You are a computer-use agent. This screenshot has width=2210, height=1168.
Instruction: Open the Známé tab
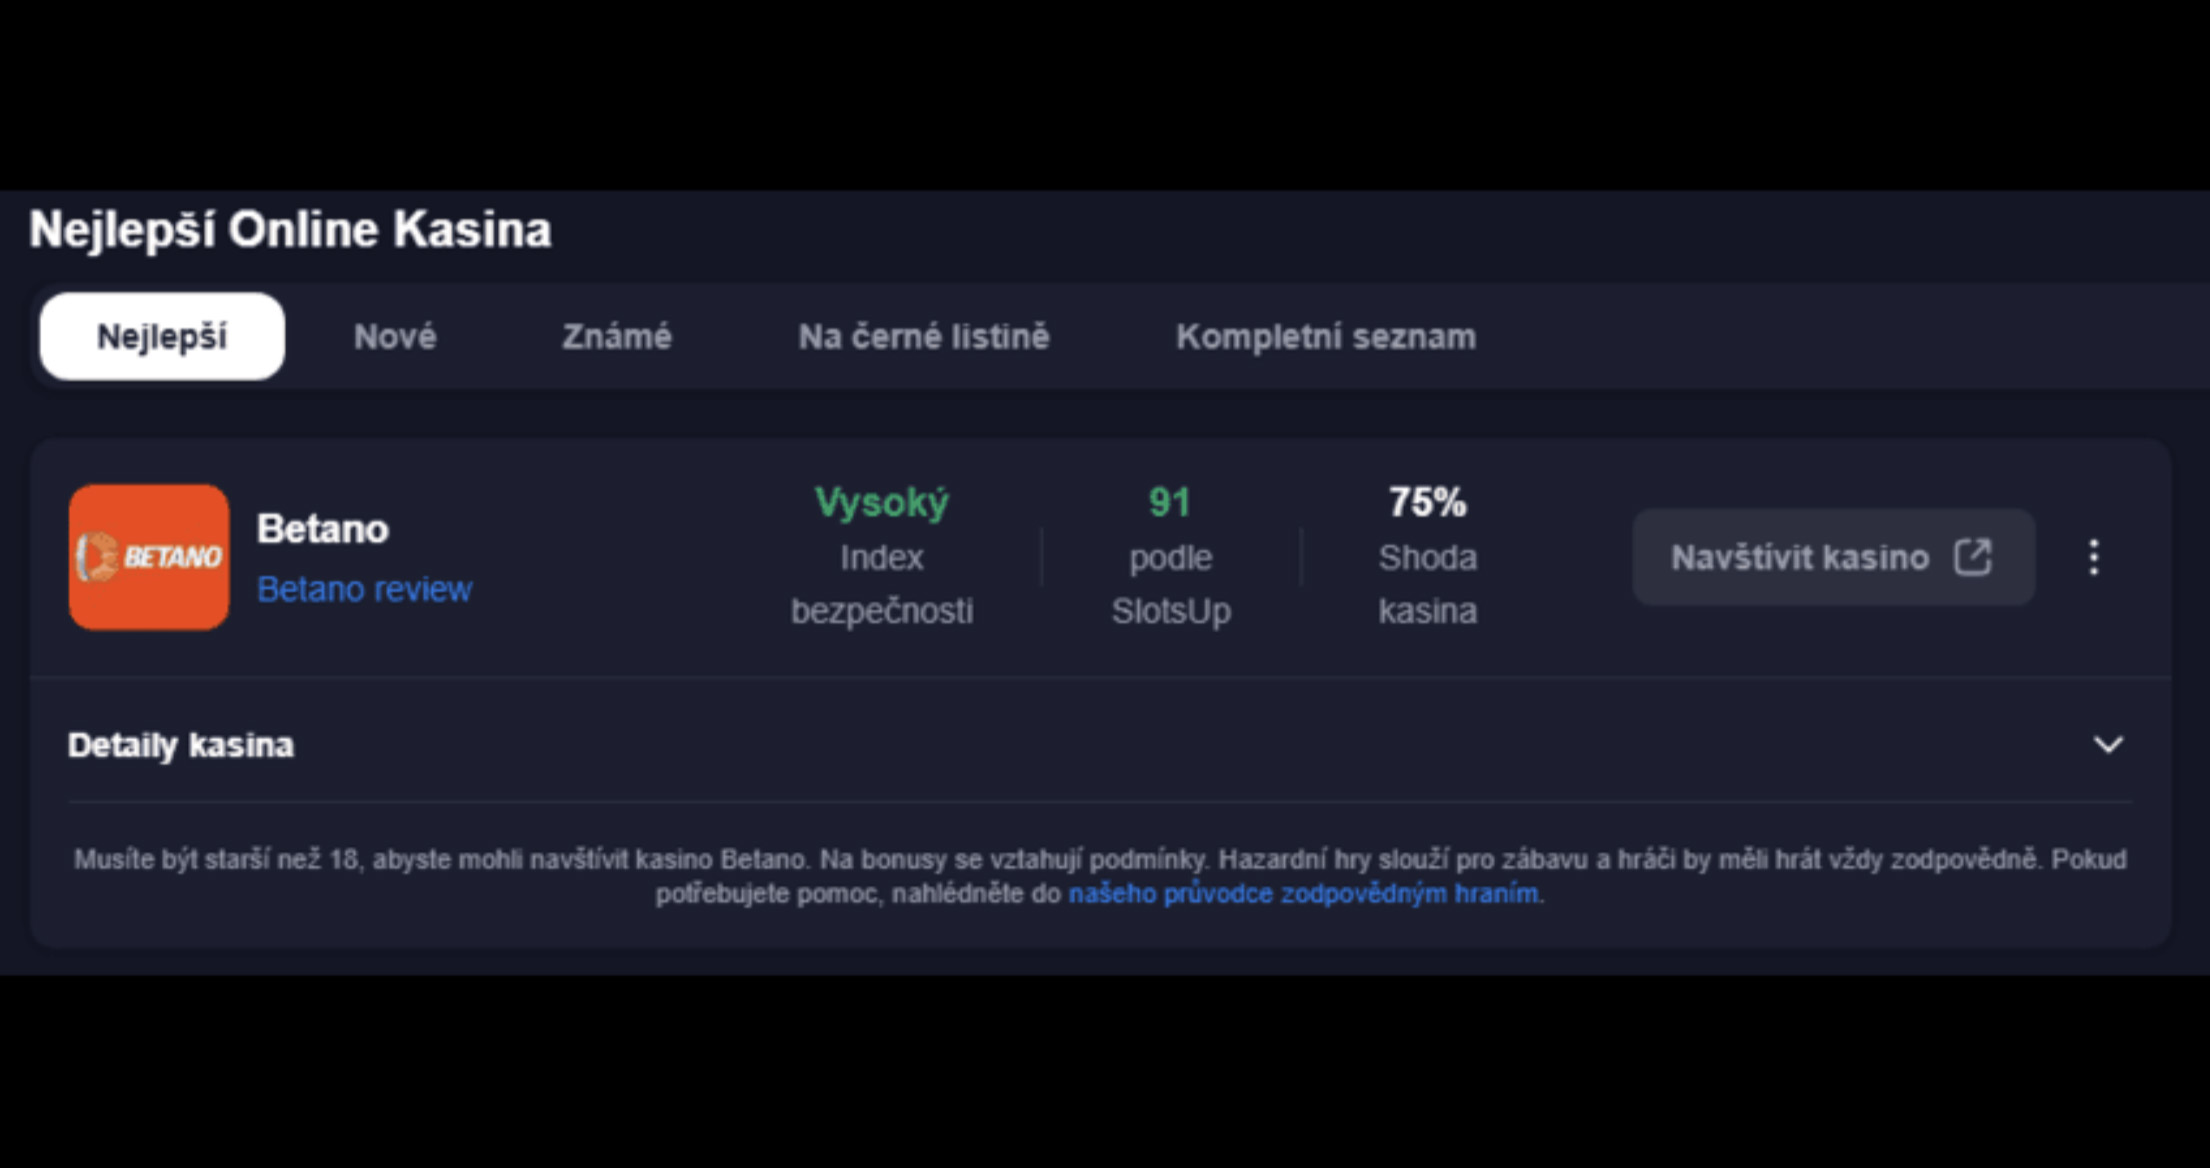tap(616, 336)
